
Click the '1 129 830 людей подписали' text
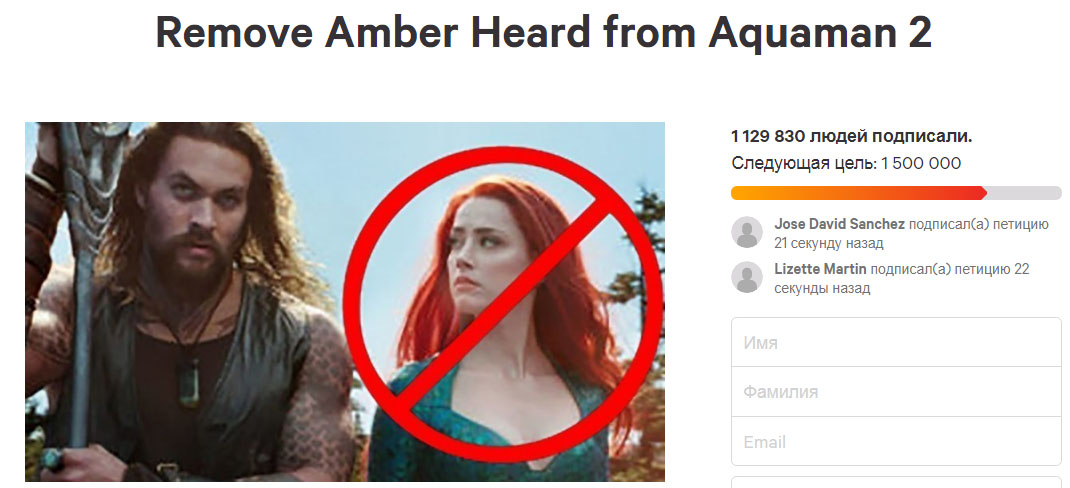pyautogui.click(x=851, y=137)
